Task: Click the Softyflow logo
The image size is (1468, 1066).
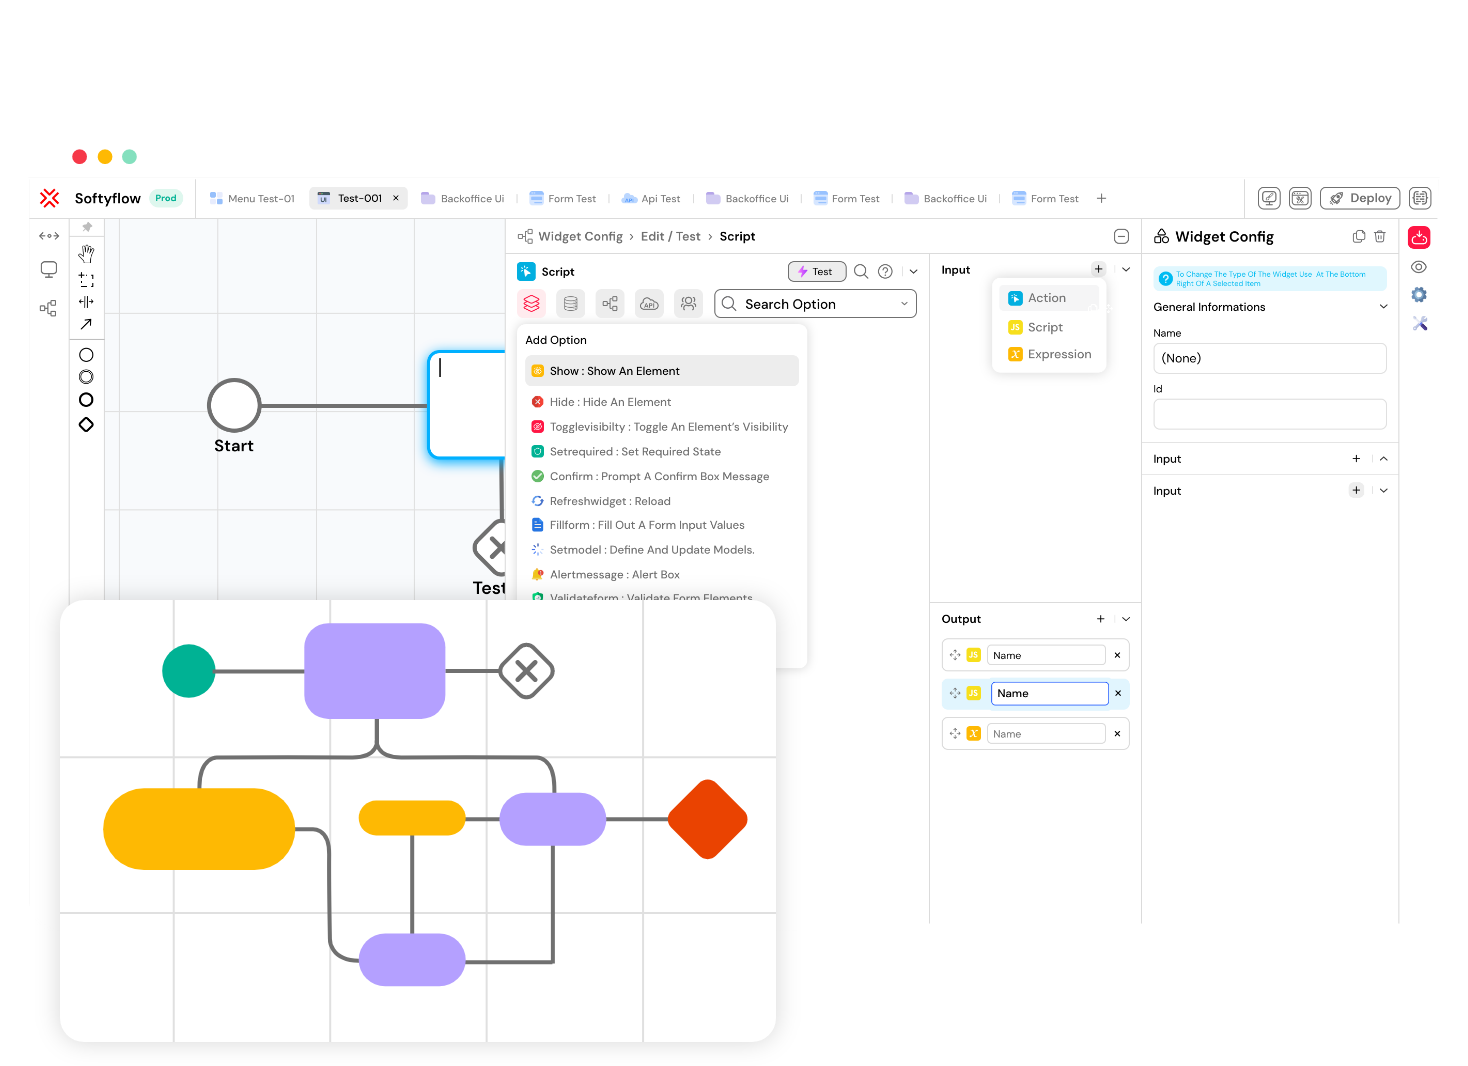Action: [49, 198]
